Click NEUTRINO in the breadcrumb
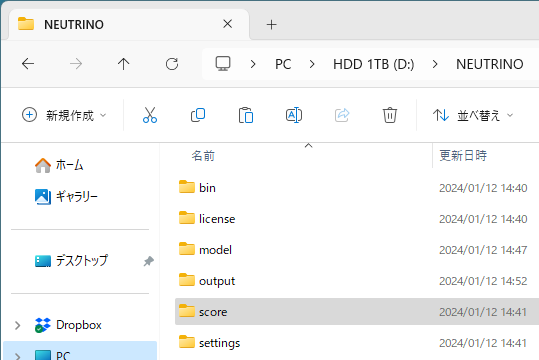Viewport: 539px width, 360px height. tap(490, 64)
